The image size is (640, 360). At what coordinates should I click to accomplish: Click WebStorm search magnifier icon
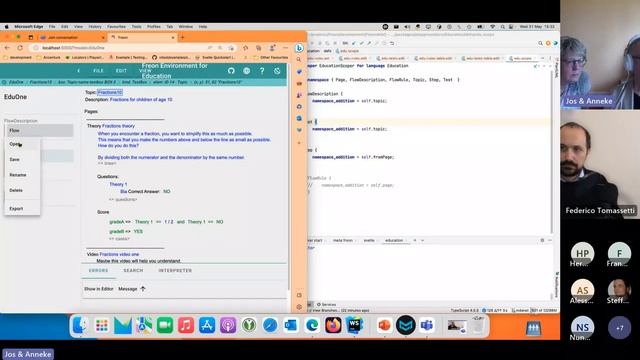pos(540,43)
